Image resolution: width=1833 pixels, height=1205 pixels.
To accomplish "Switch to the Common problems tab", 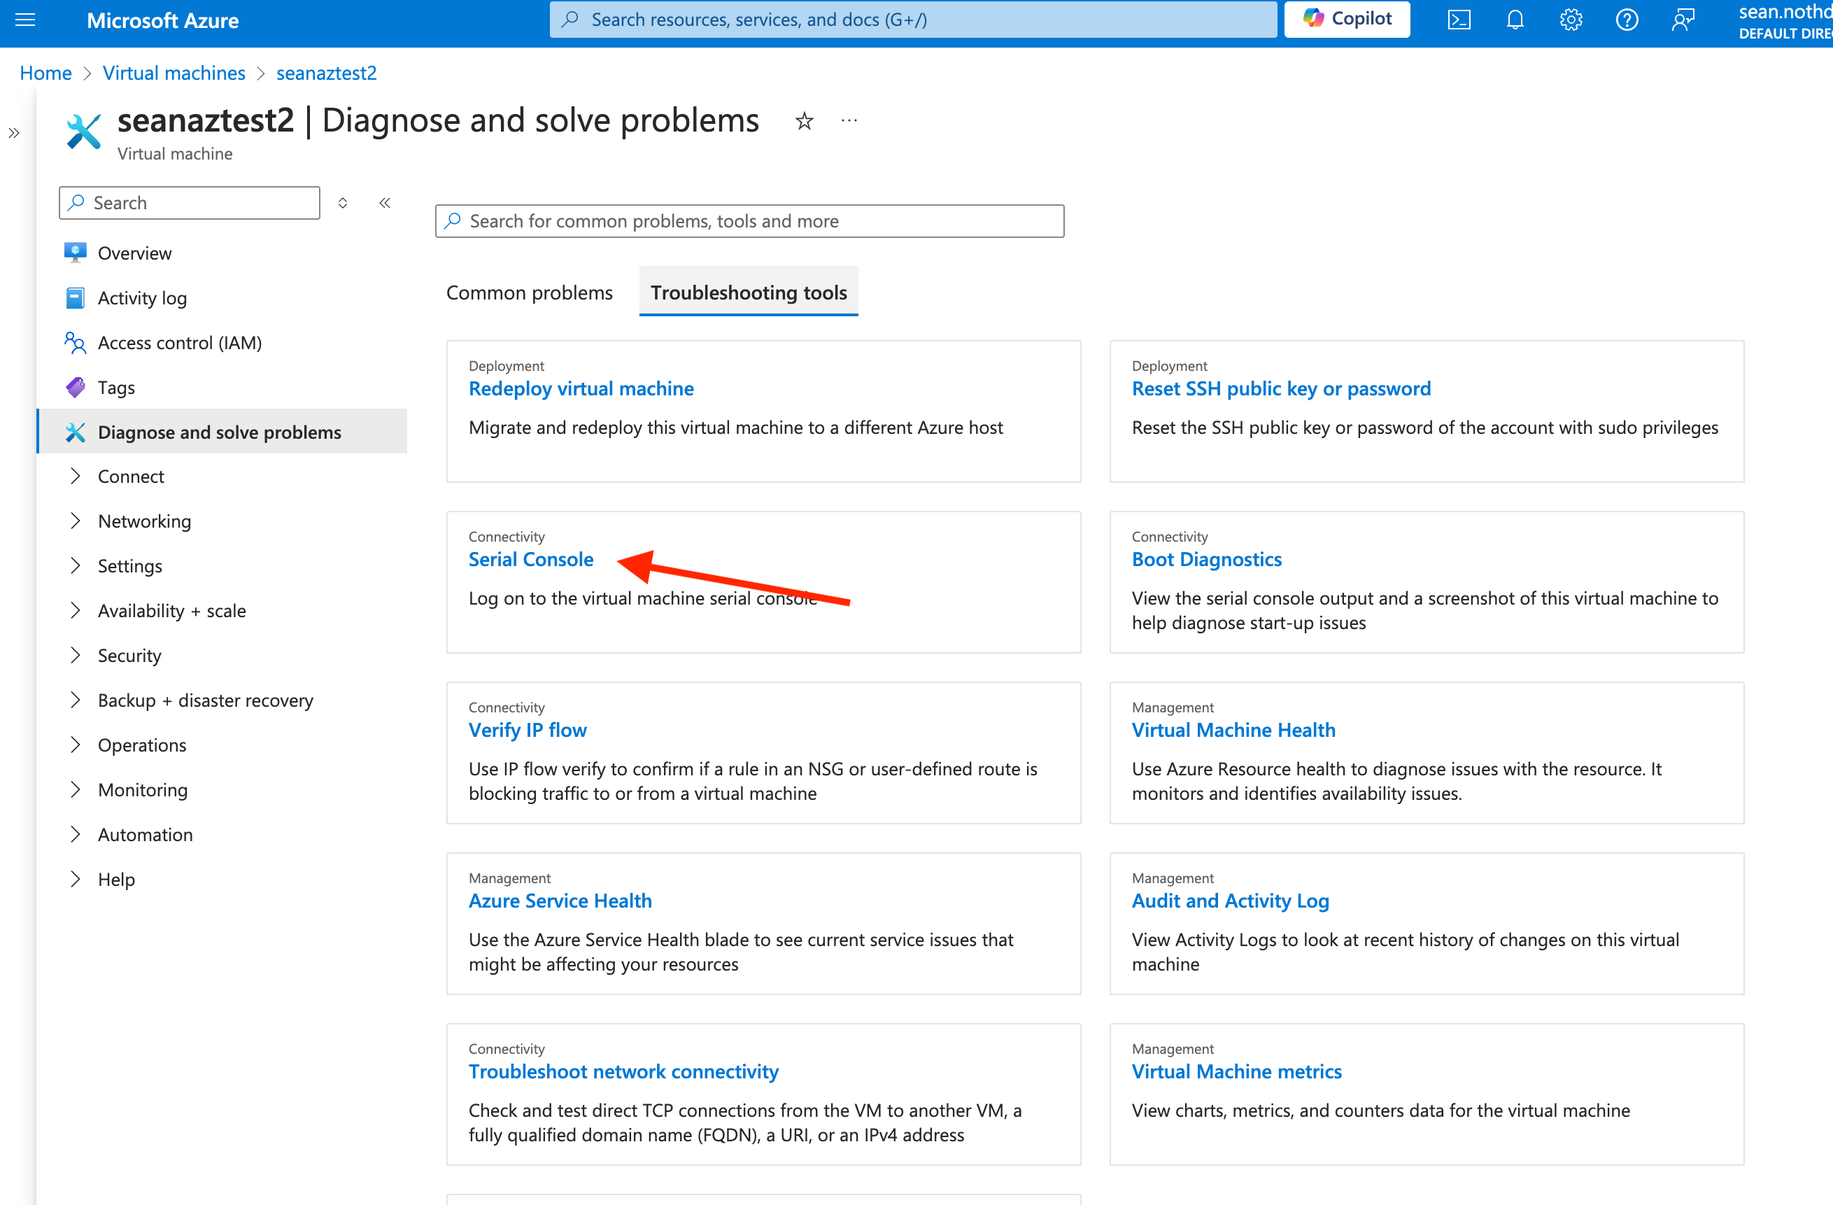I will (529, 293).
